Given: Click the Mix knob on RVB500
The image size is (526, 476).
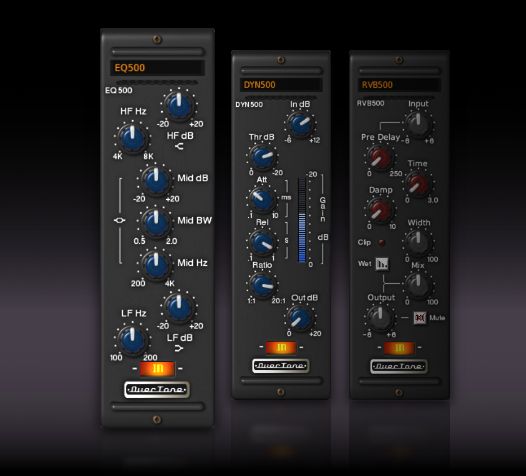Looking at the screenshot, I should point(418,285).
